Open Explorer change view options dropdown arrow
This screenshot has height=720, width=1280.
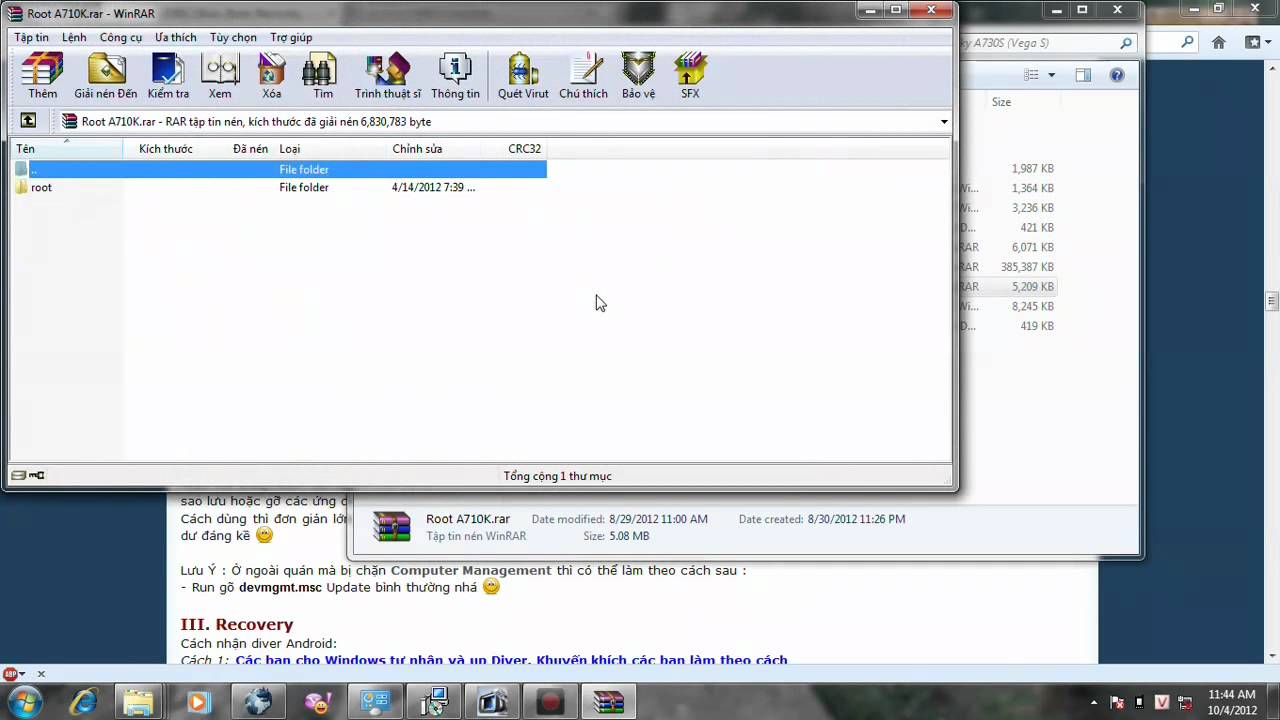[x=1051, y=75]
